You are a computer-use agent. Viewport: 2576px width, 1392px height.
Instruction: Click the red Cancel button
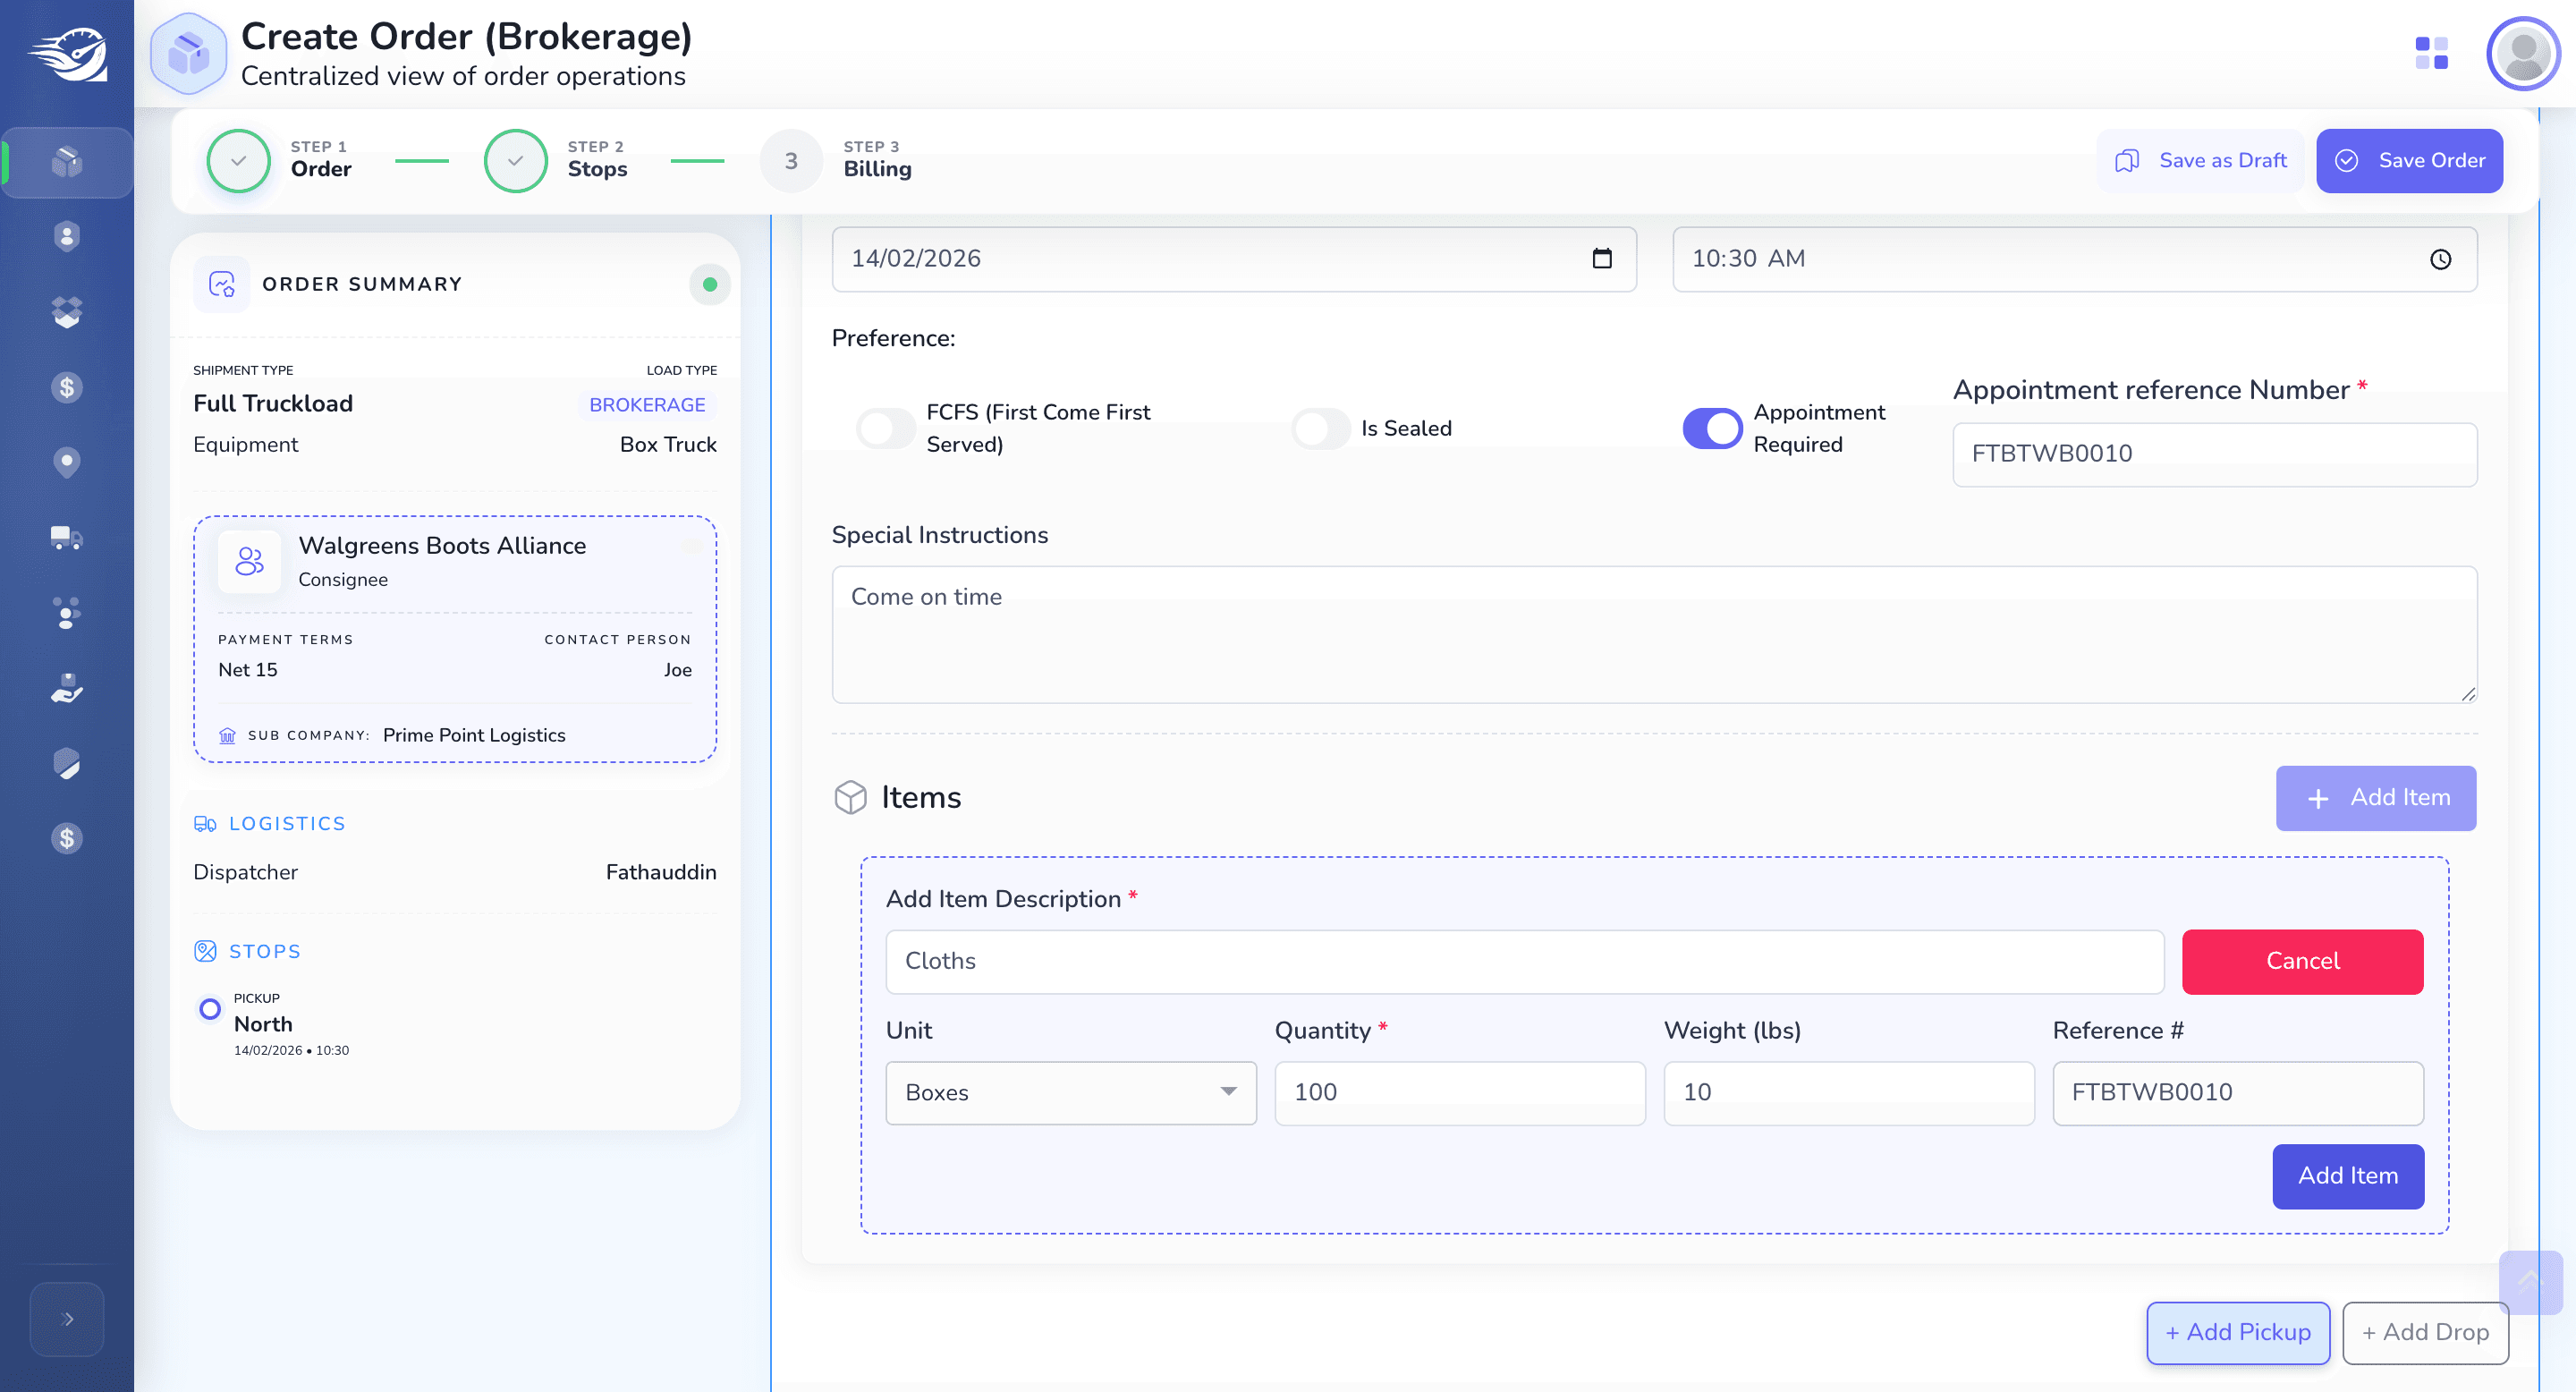2302,962
